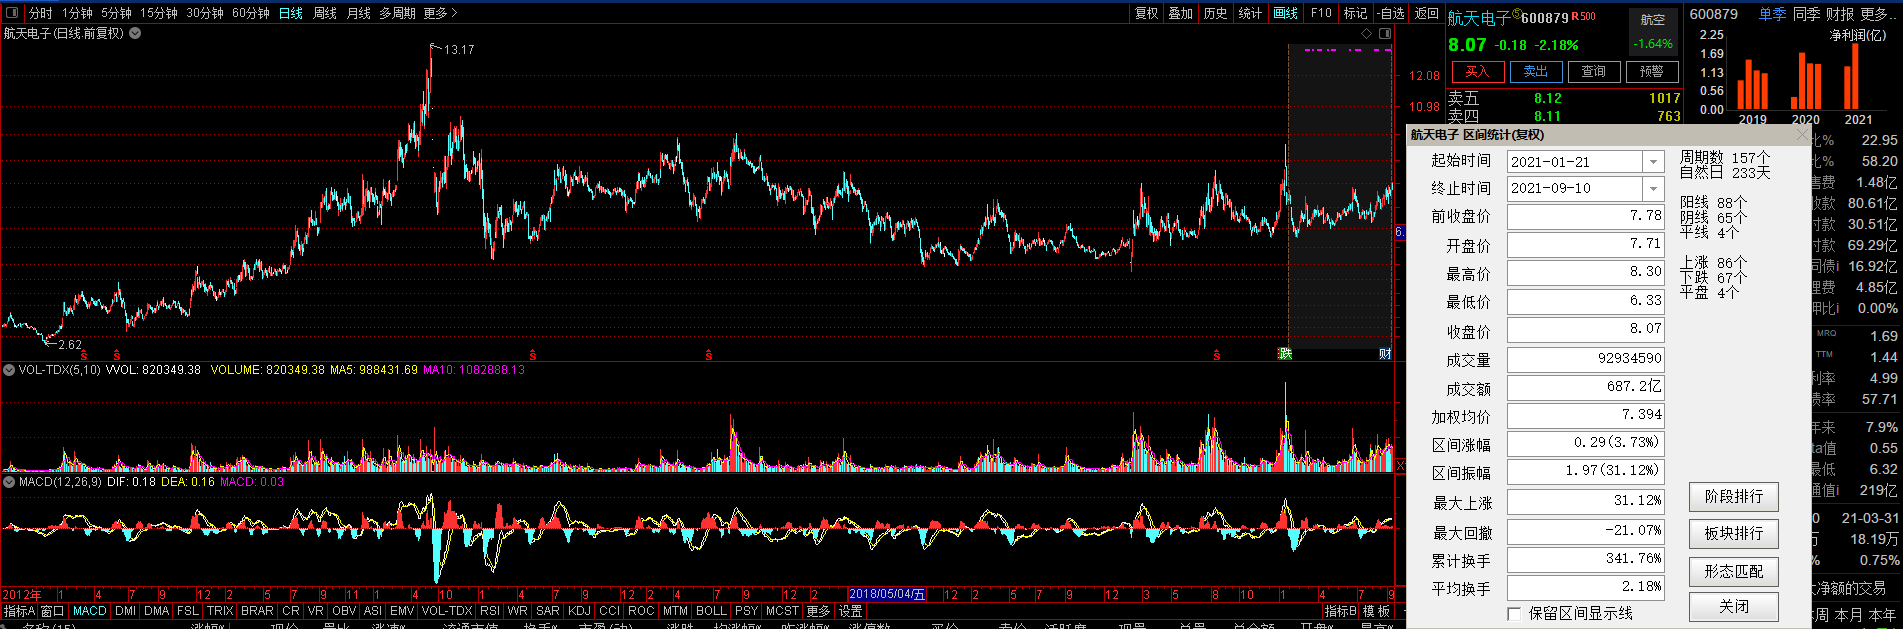Open the 终止时间 date dropdown
The width and height of the screenshot is (1903, 629).
tap(1653, 188)
